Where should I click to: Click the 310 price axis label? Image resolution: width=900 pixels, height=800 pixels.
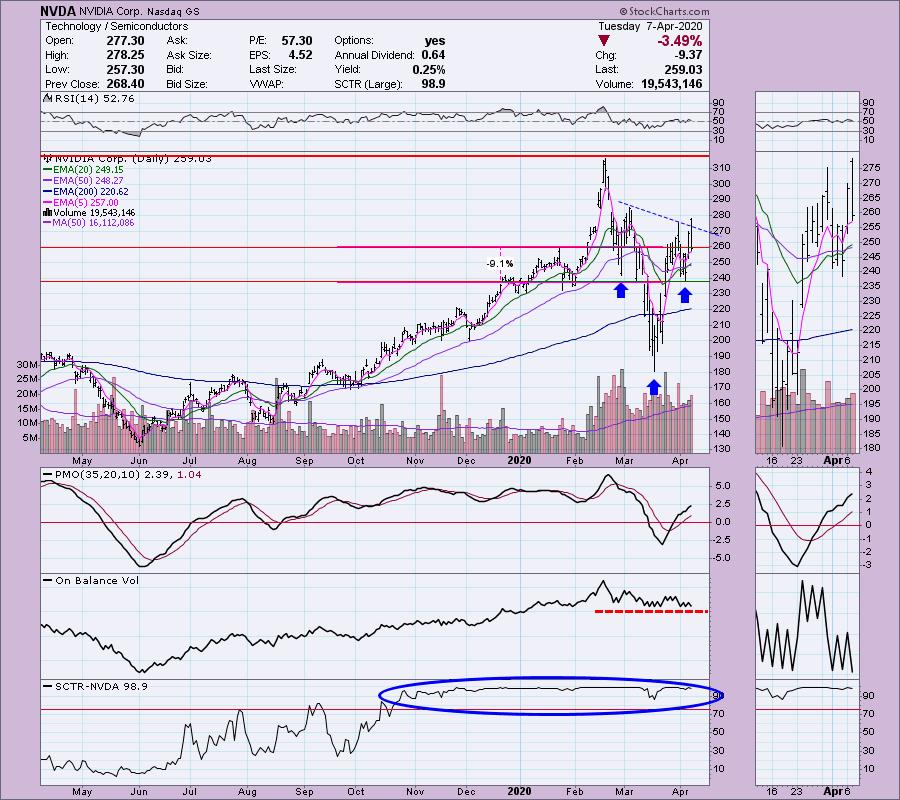[721, 168]
